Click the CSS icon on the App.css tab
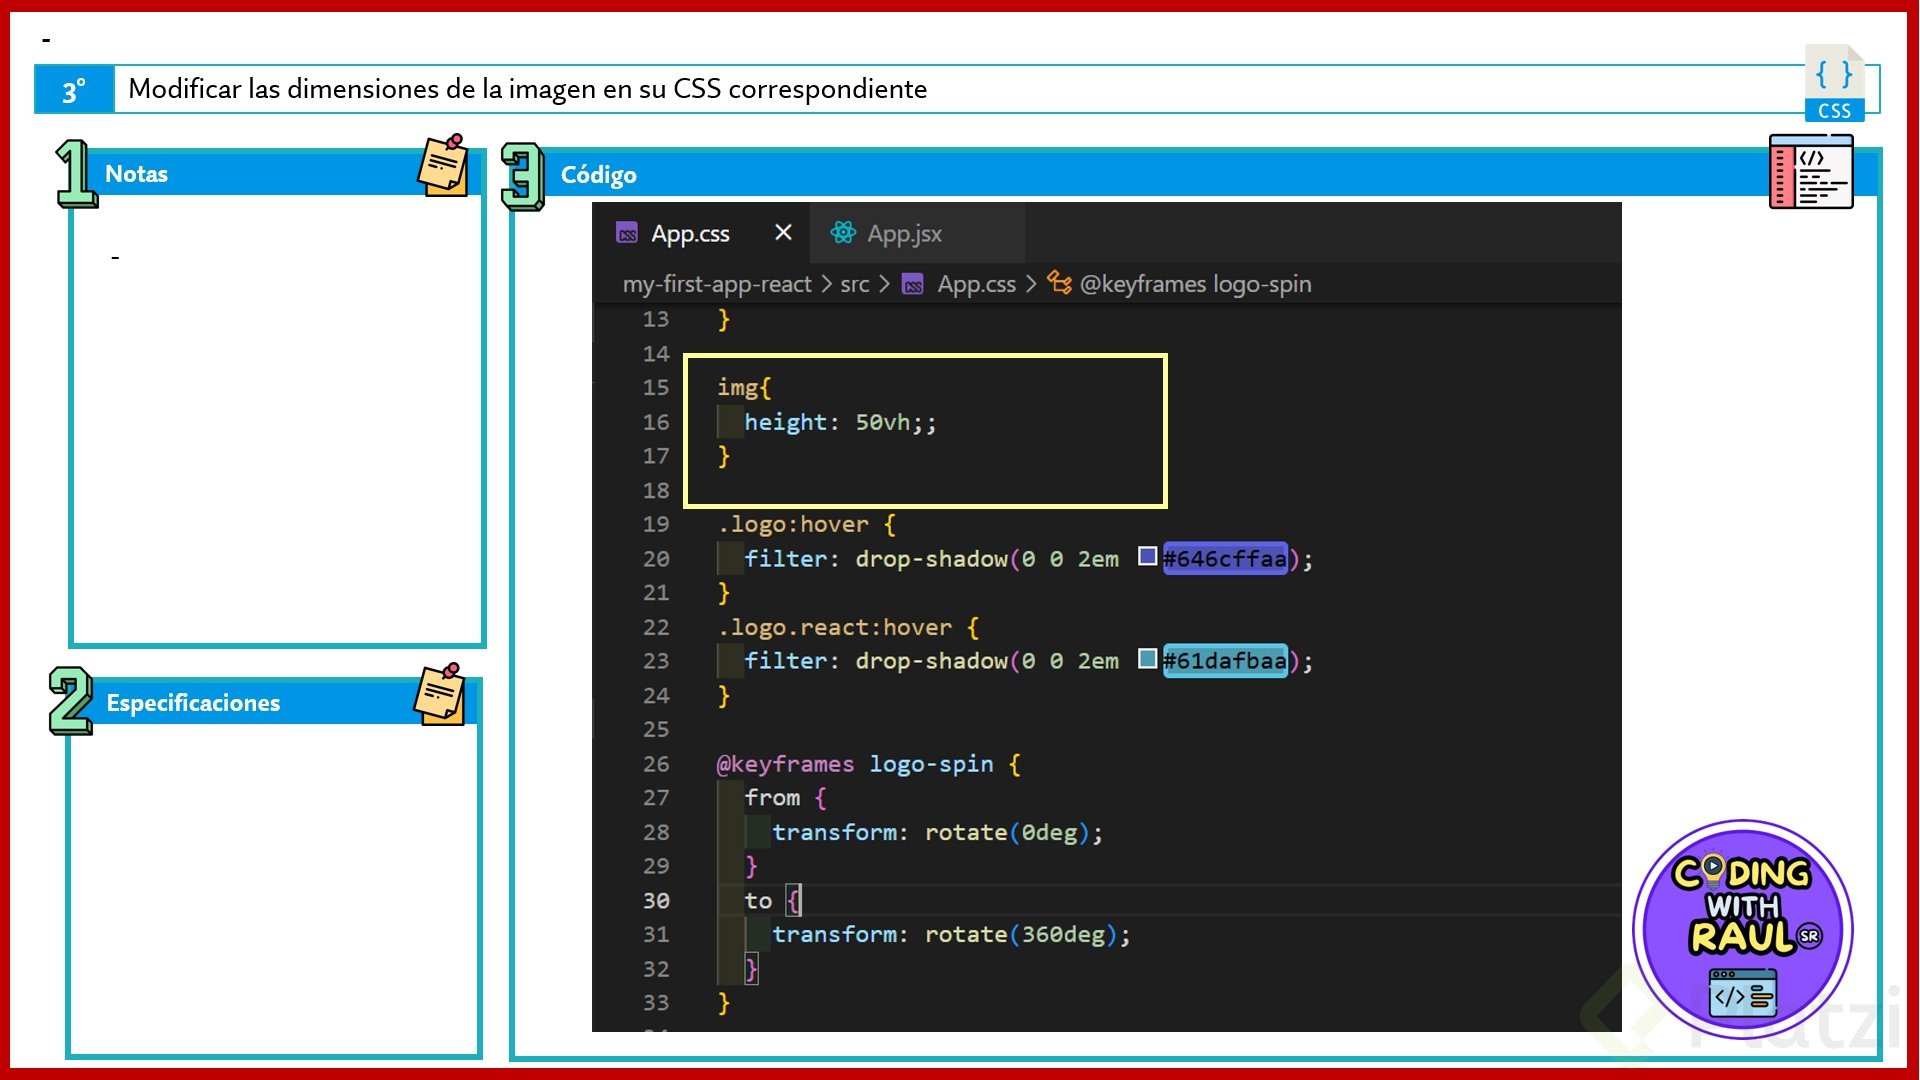Image resolution: width=1920 pixels, height=1080 pixels. click(627, 234)
